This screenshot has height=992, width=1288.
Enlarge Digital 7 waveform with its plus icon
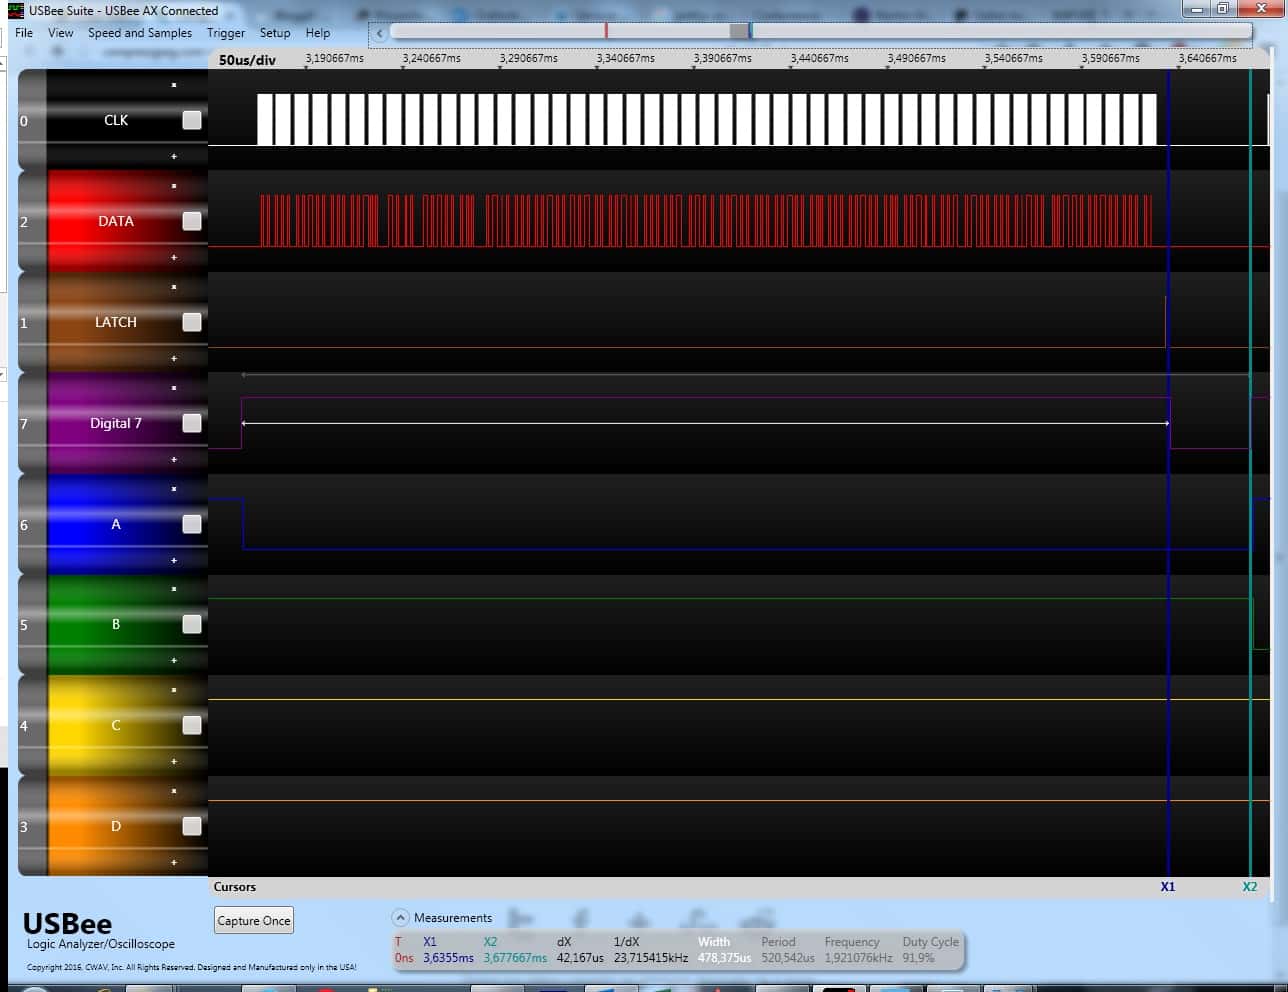point(174,459)
